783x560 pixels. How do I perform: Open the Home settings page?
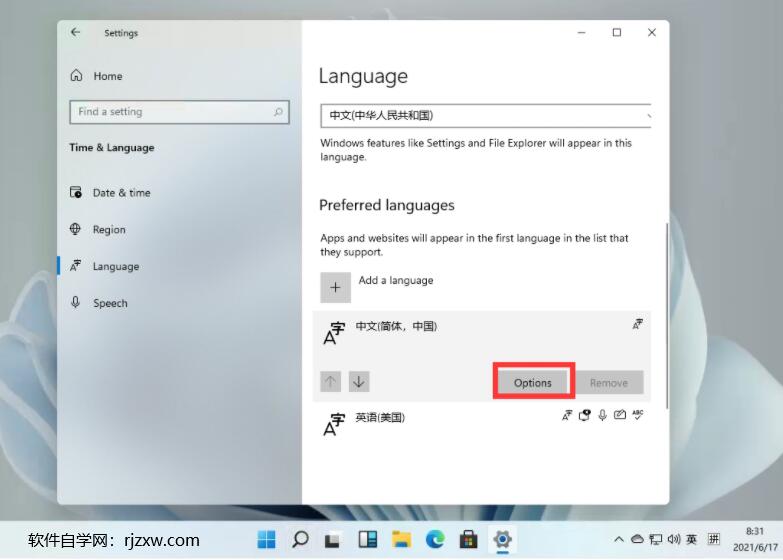(97, 76)
